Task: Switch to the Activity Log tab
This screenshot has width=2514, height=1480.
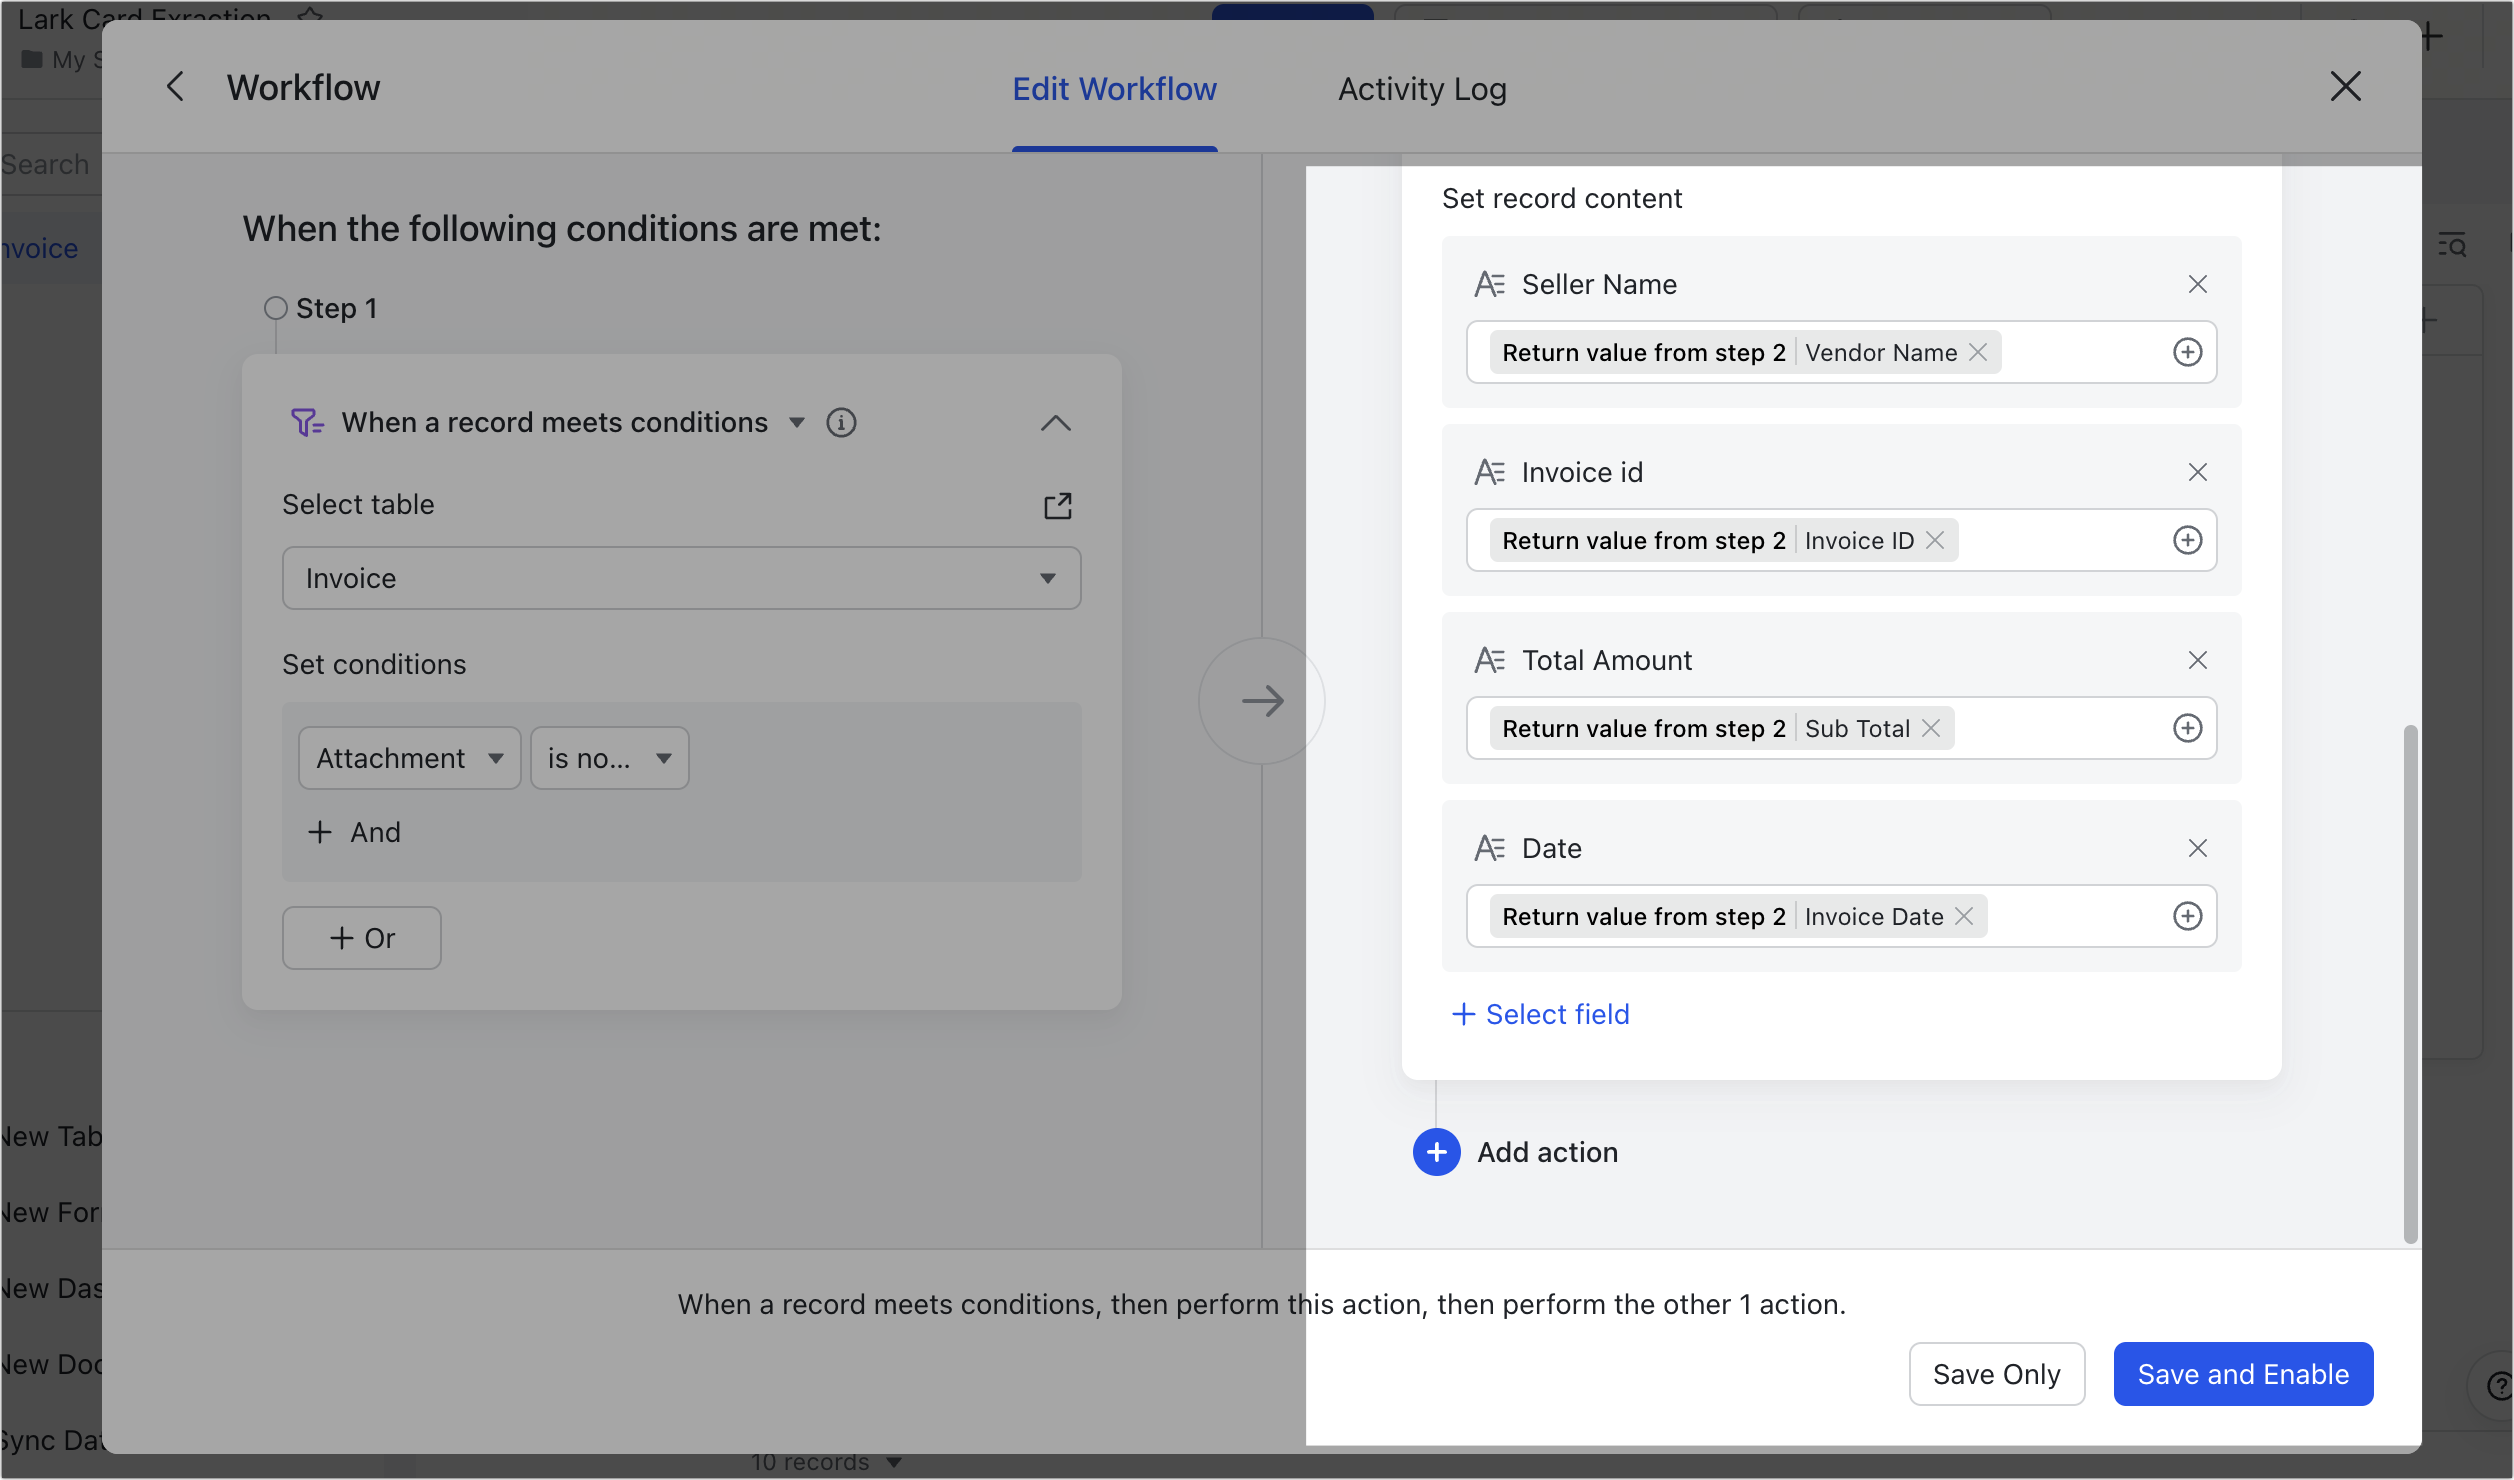Action: pyautogui.click(x=1422, y=89)
